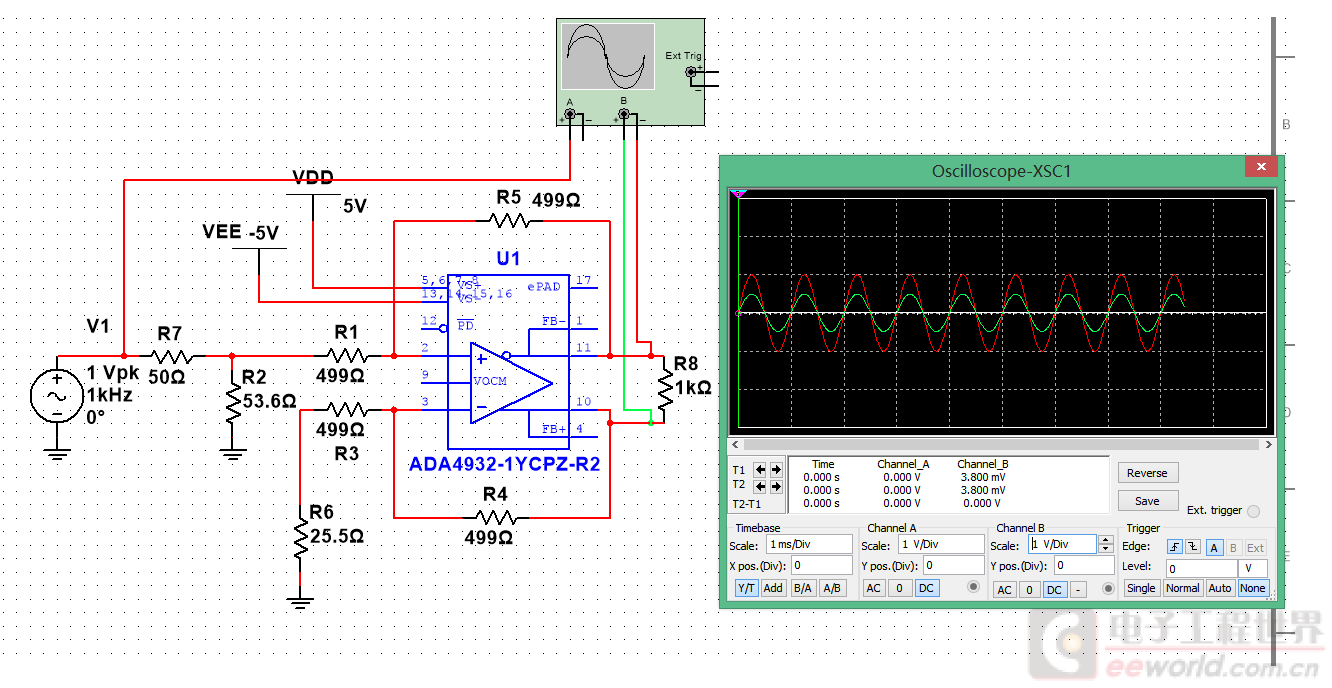Click the cursor marker atop the waveform
Image resolution: width=1332 pixels, height=688 pixels.
tap(738, 192)
